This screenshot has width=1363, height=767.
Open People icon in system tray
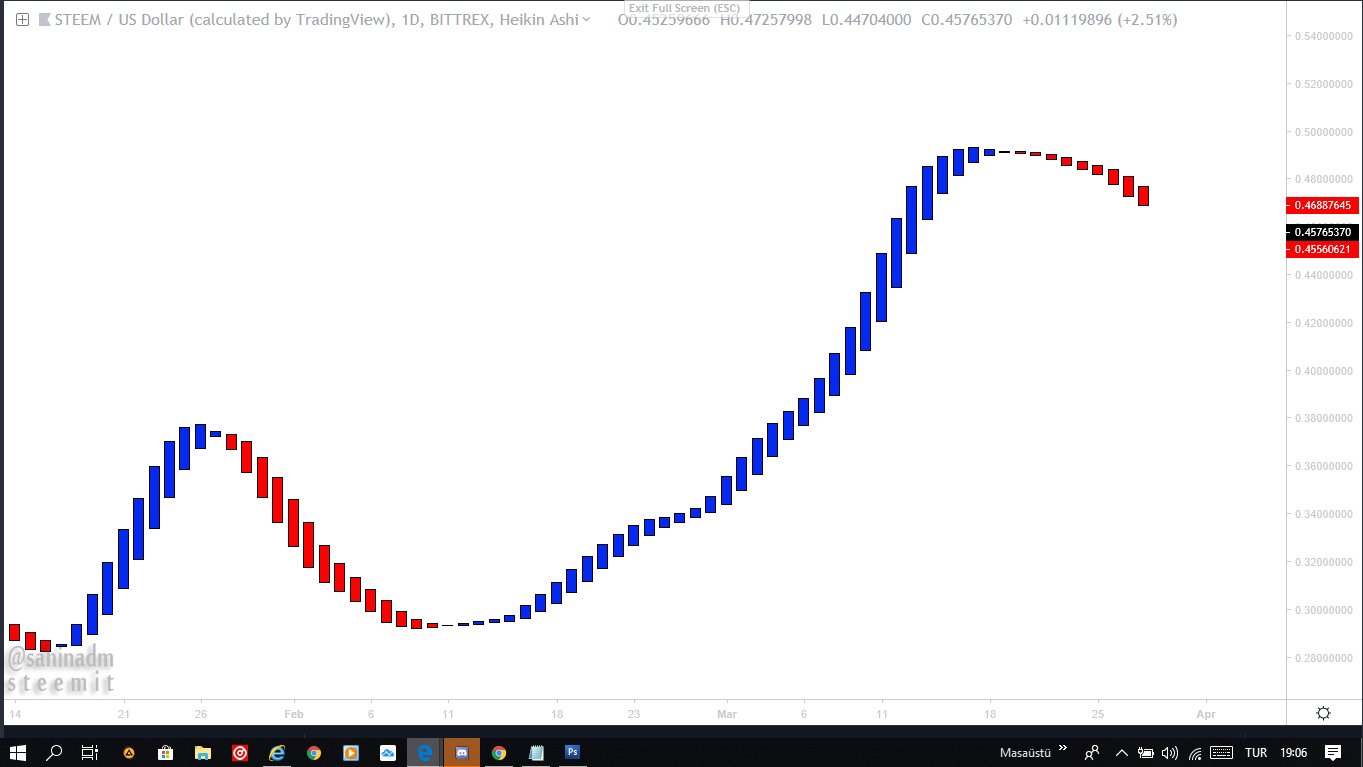[x=1093, y=752]
